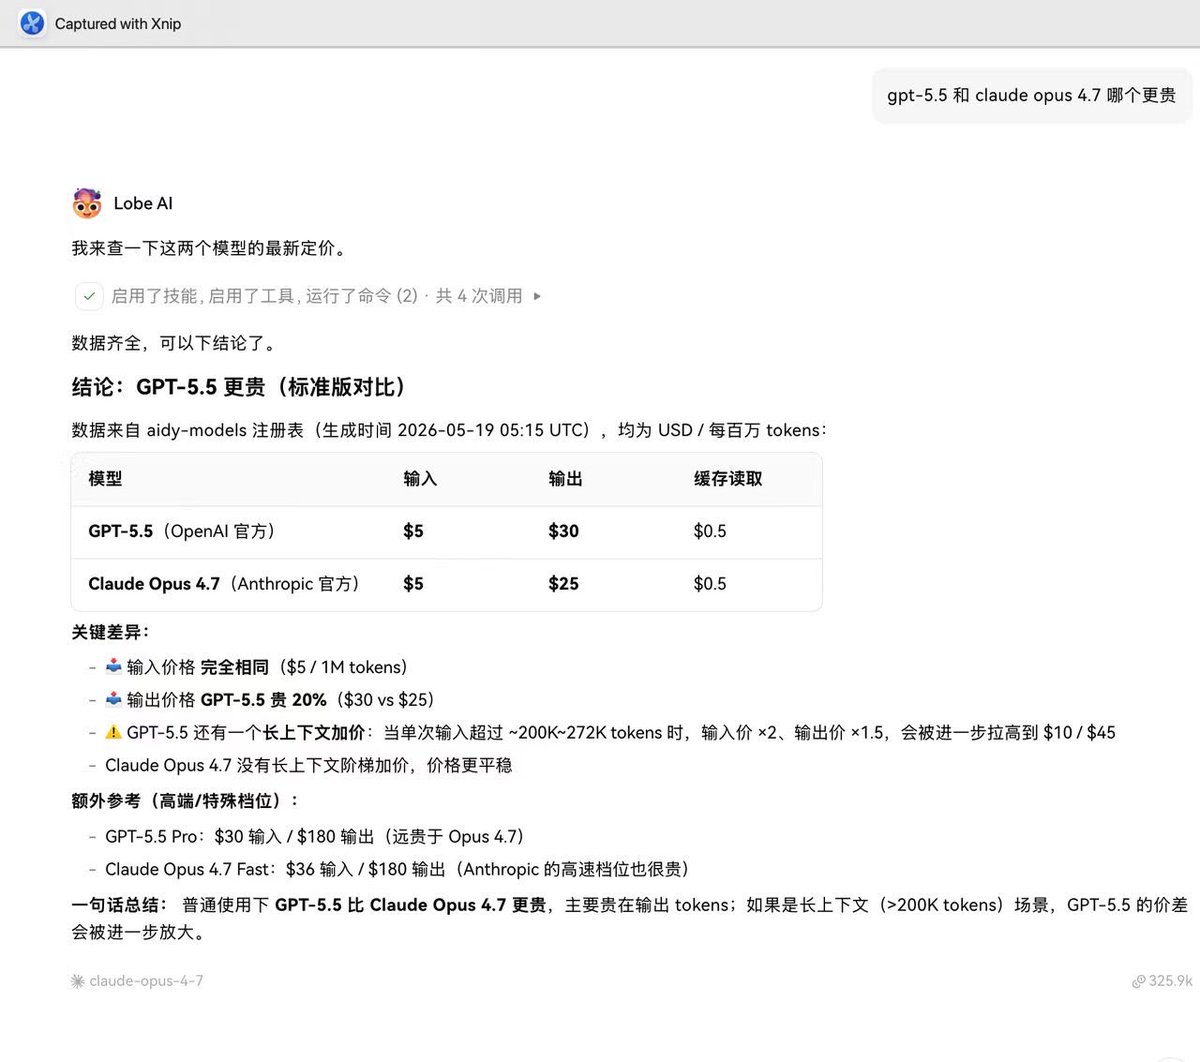Click the GPT-5.5 row $5 input cell
The height and width of the screenshot is (1062, 1200).
413,531
